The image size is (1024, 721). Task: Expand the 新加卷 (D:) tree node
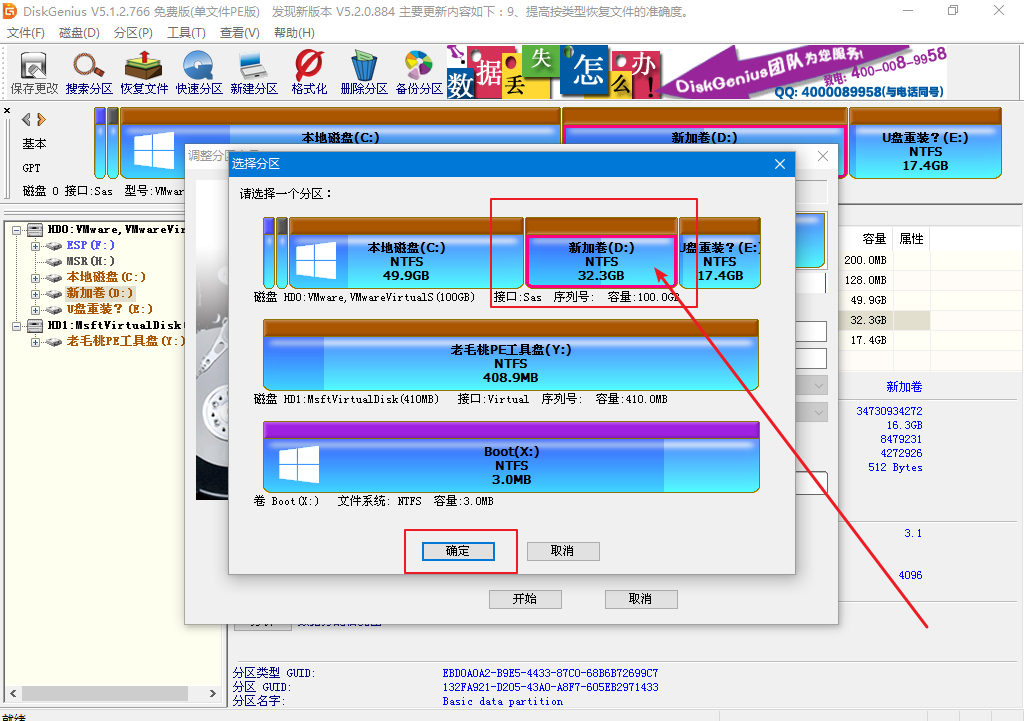pos(35,294)
